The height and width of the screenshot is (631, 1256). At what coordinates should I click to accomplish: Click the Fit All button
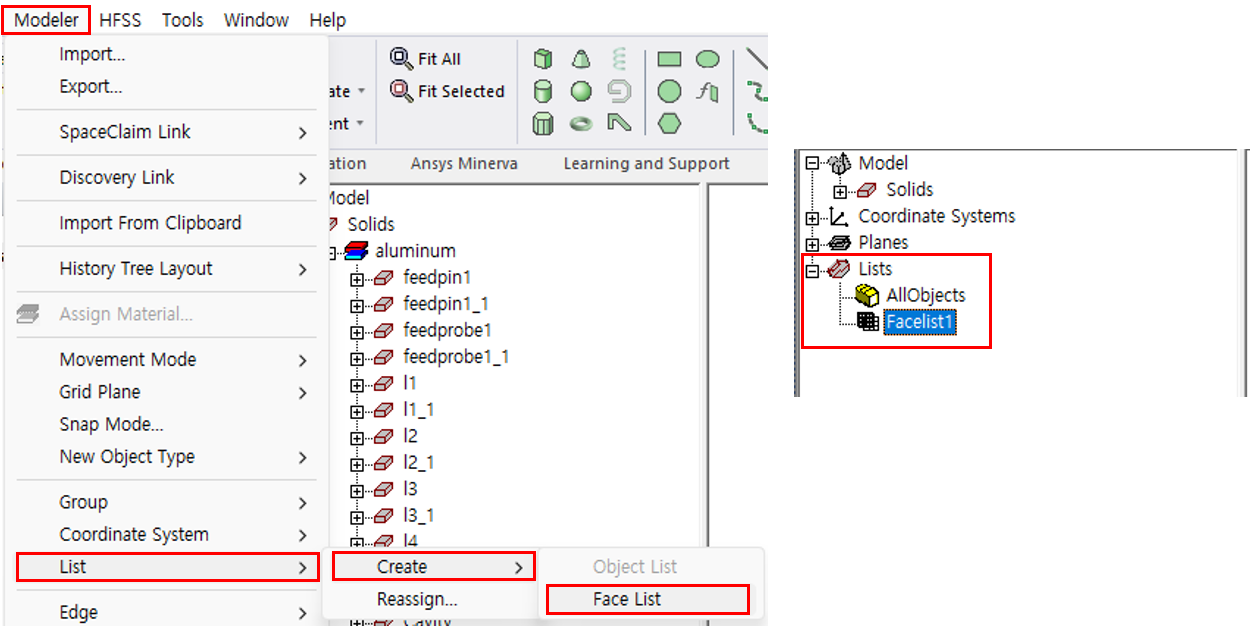click(427, 59)
